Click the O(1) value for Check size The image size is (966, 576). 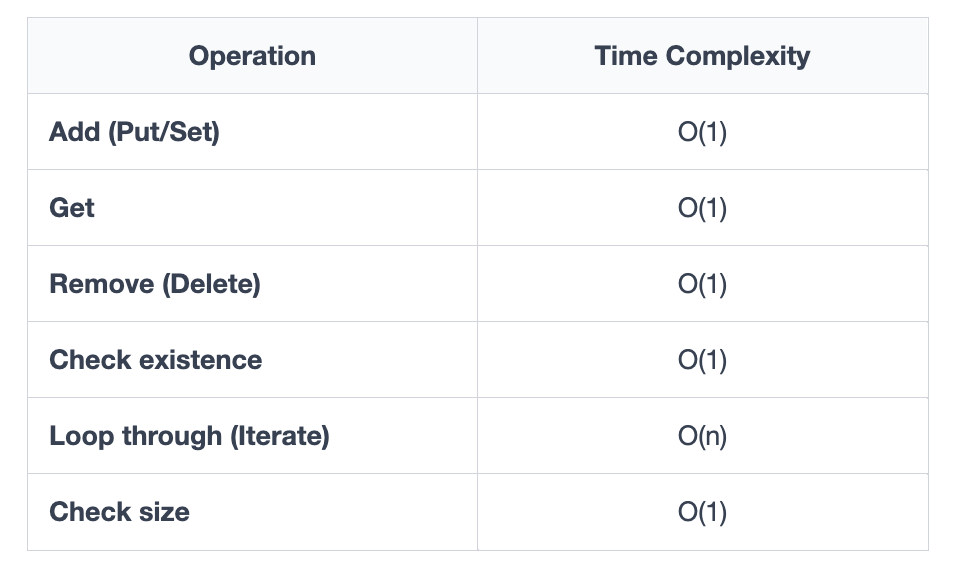[x=702, y=512]
